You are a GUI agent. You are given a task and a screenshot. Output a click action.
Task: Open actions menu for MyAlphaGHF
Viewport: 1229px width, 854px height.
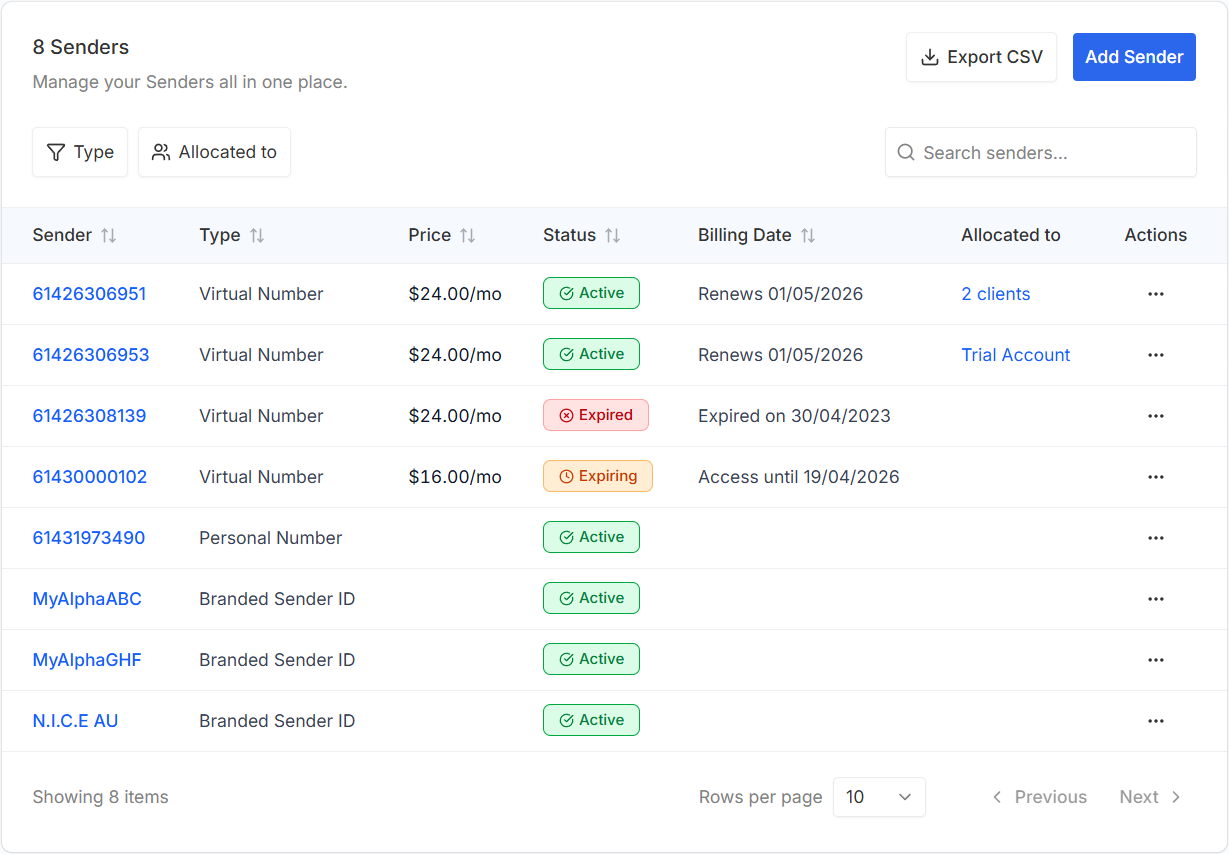point(1156,660)
